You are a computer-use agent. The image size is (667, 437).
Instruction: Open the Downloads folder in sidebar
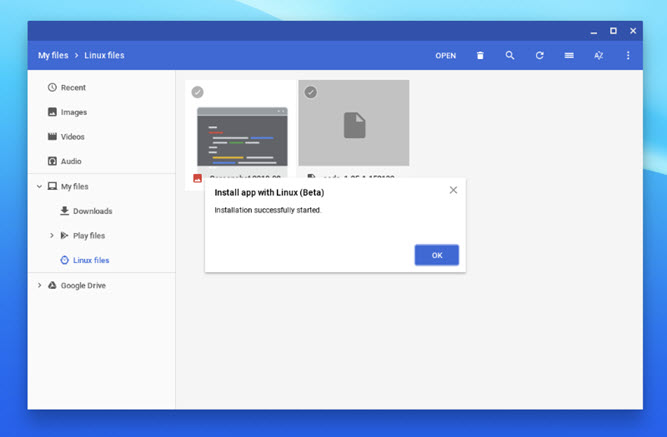92,211
